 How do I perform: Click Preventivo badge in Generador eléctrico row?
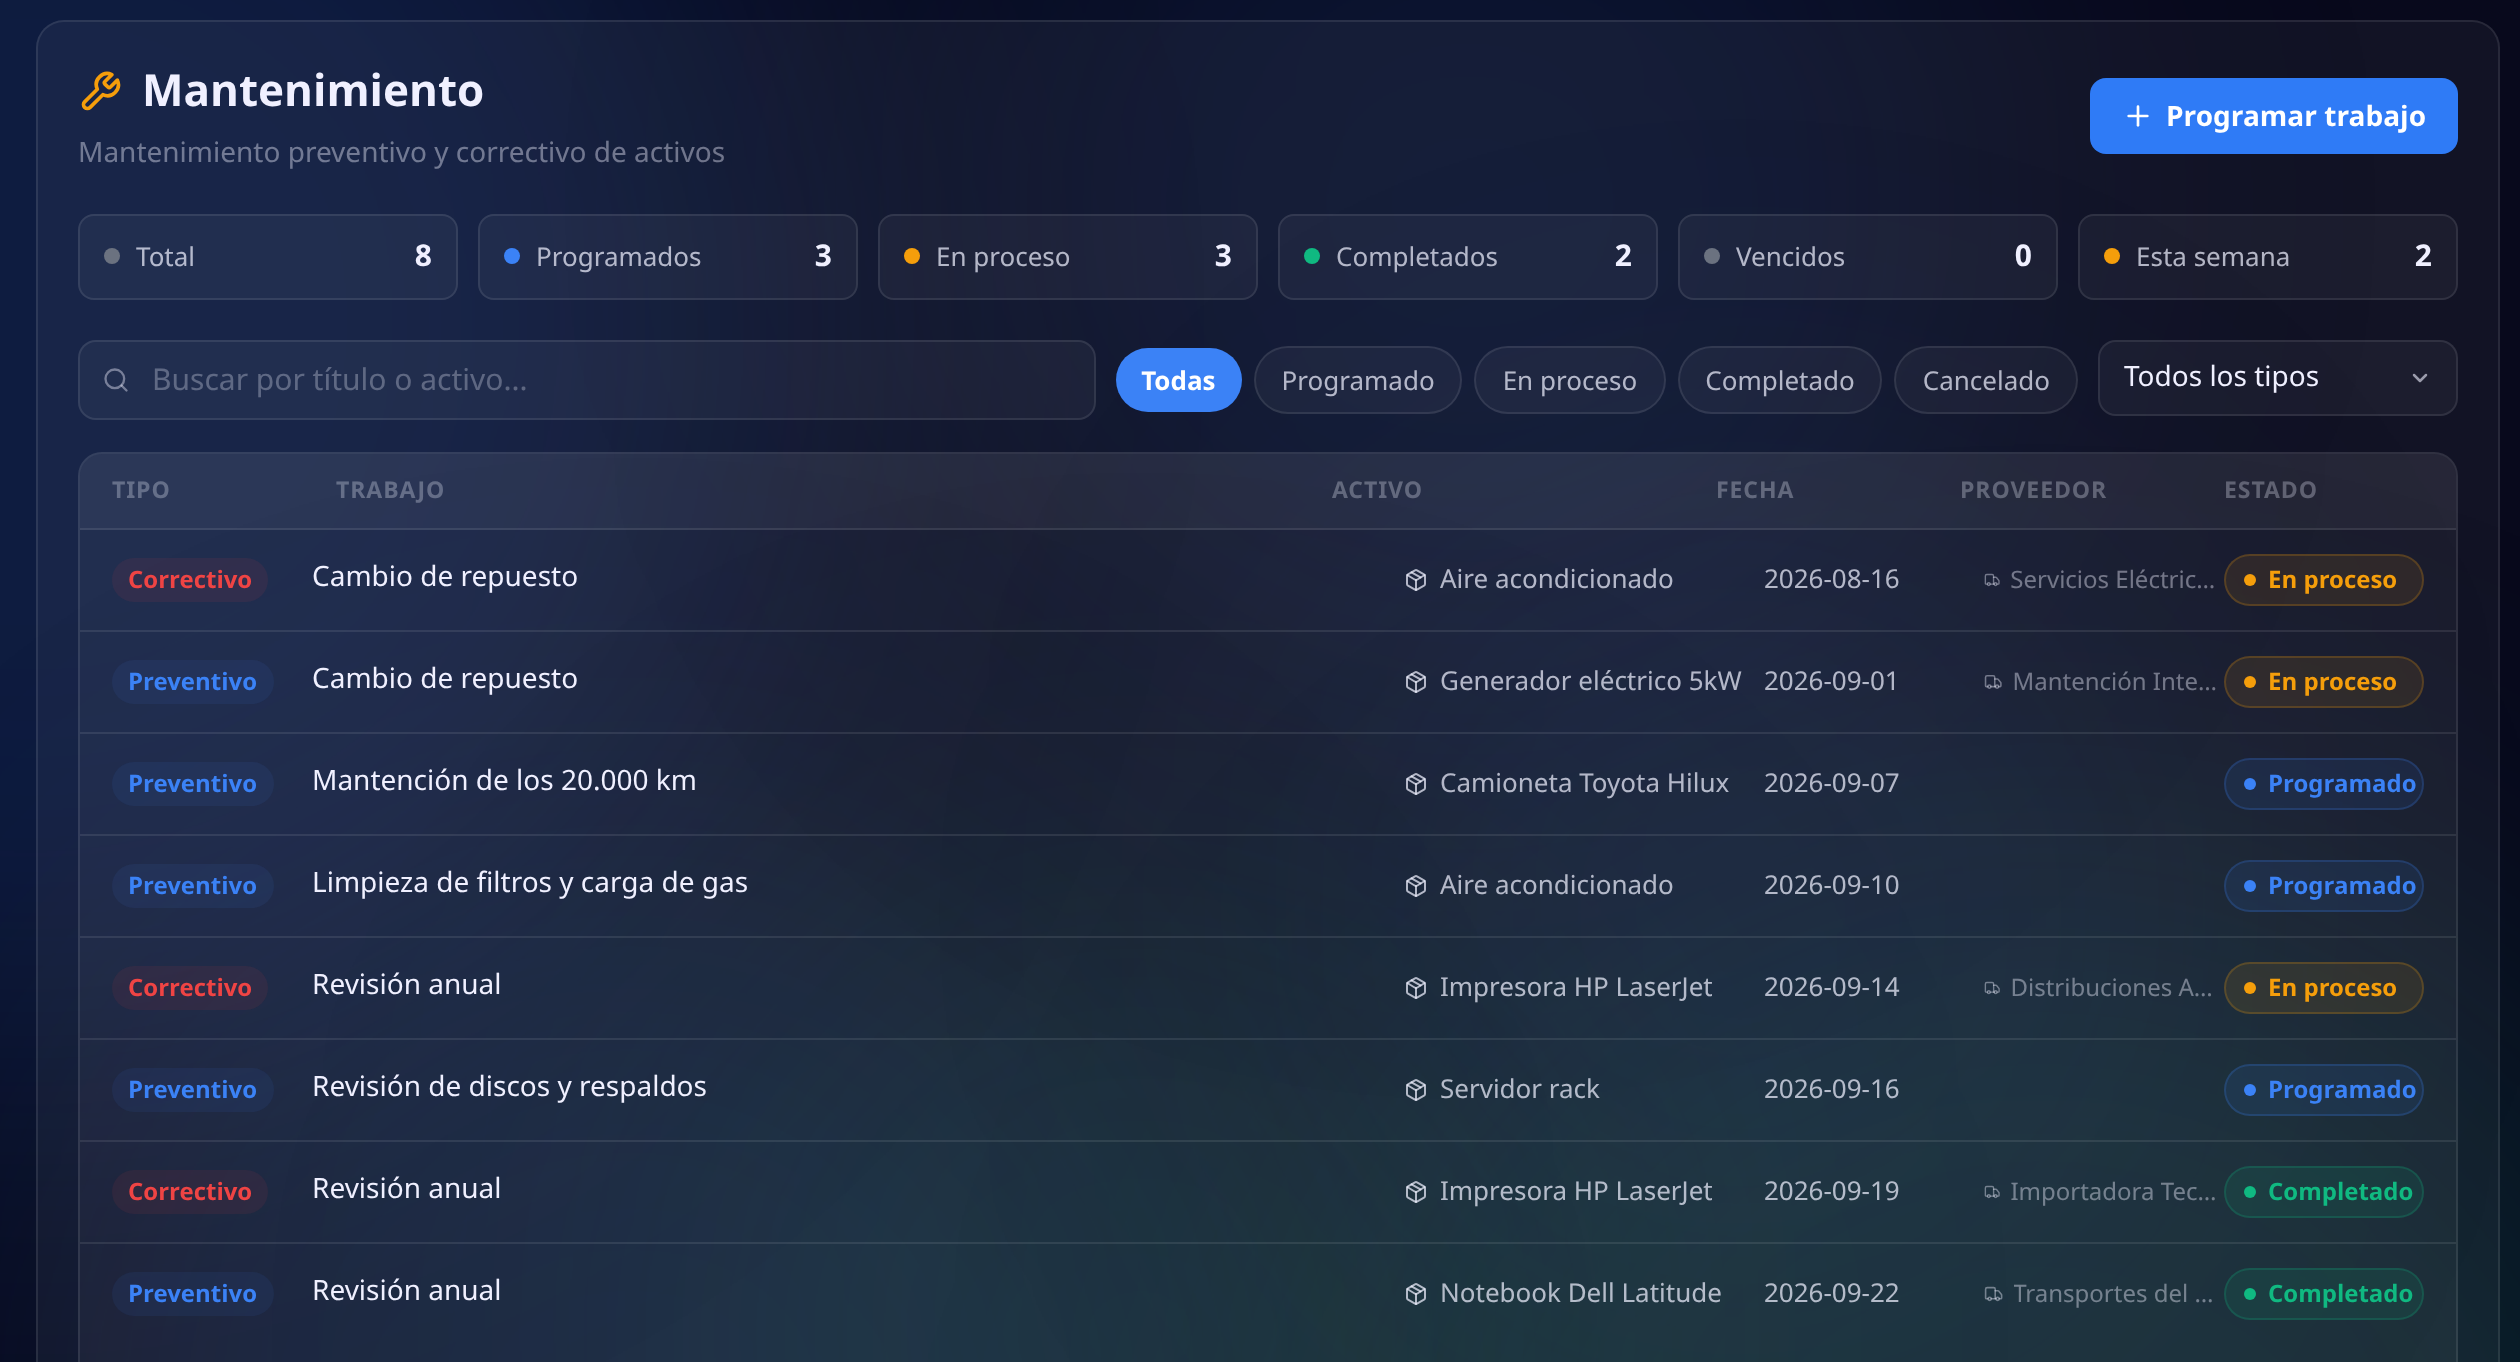point(192,682)
